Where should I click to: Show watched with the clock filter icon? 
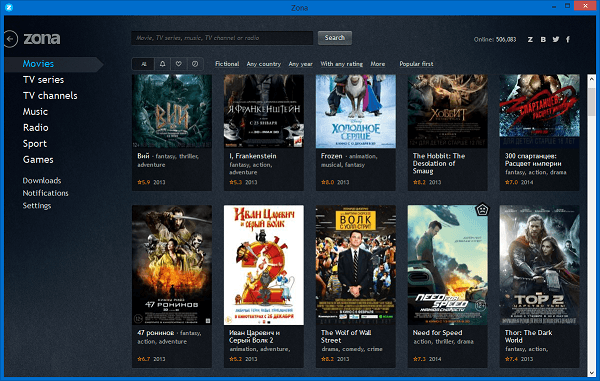point(195,64)
